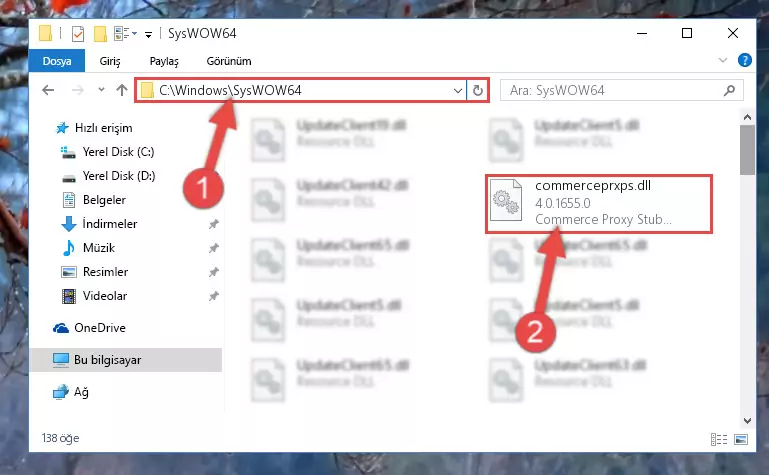Go up one folder level arrow
This screenshot has height=475, width=769.
122,90
